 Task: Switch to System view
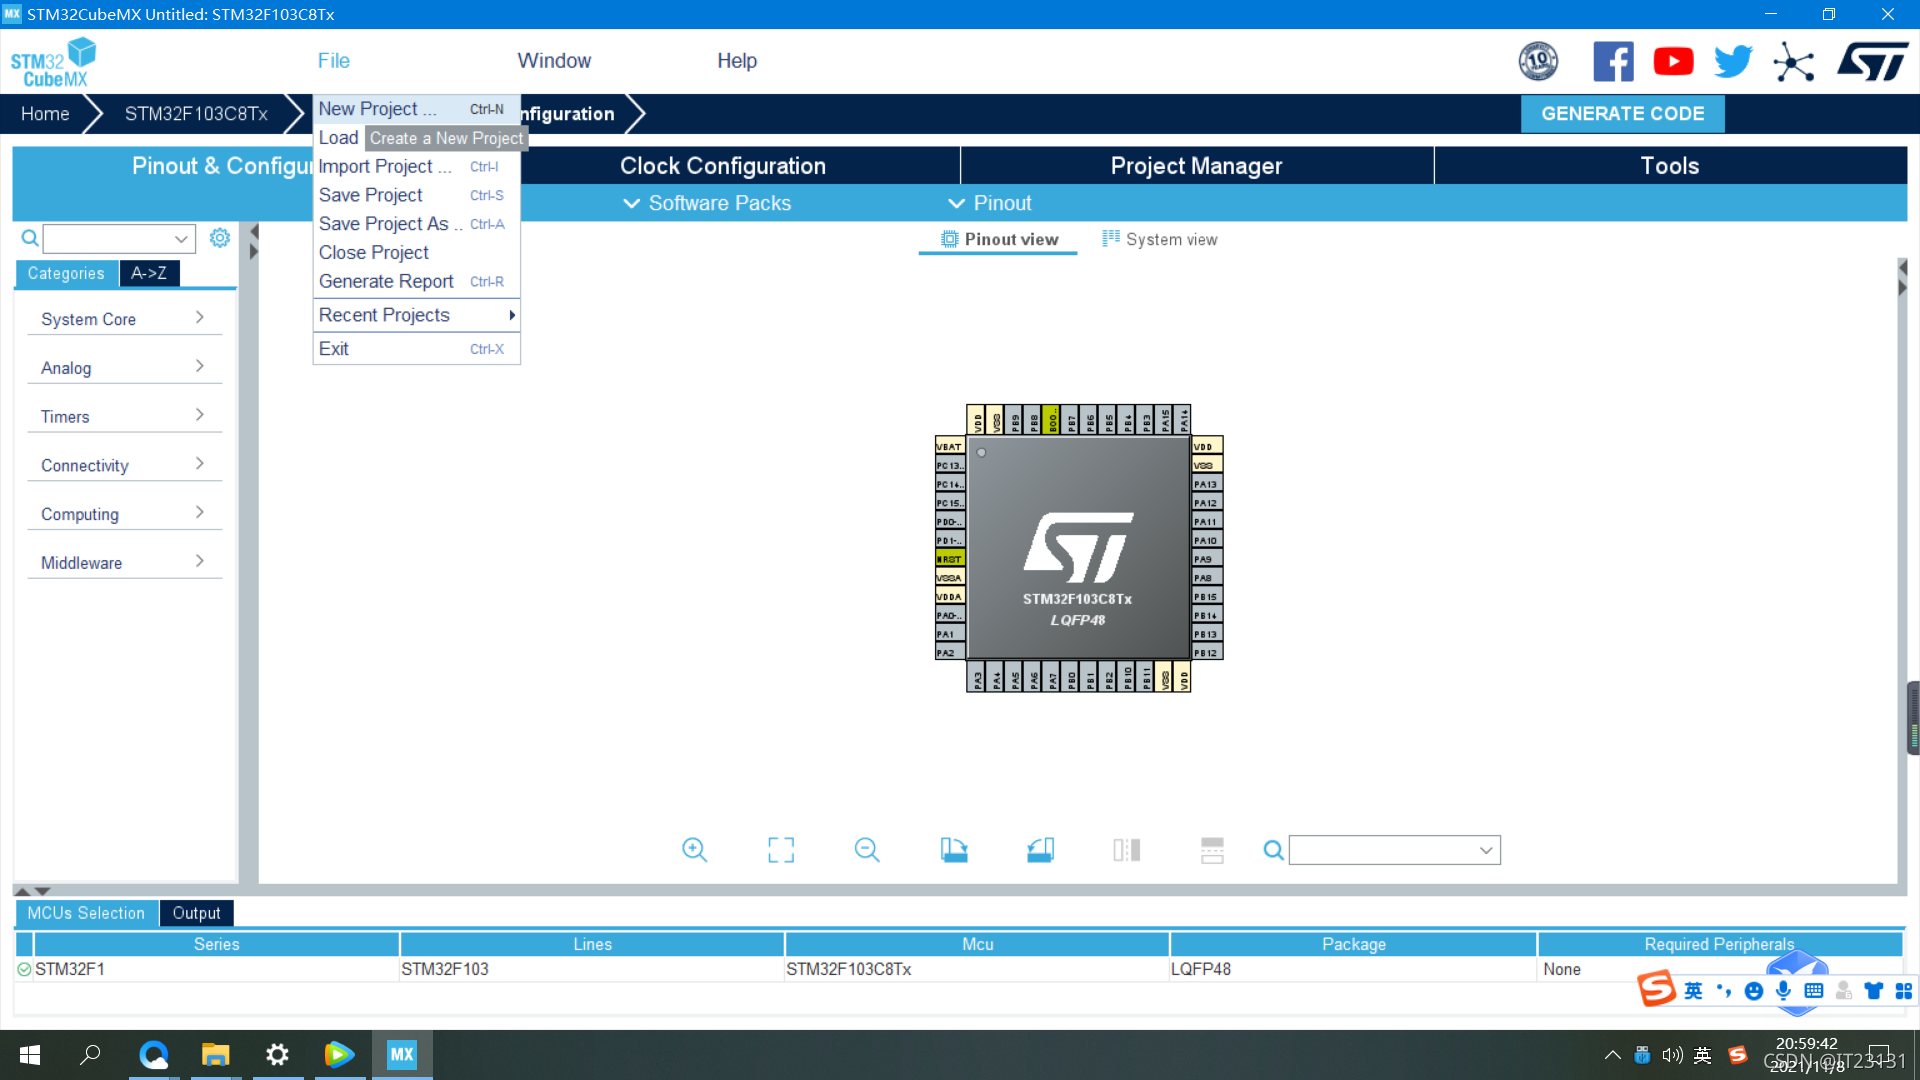point(1160,239)
